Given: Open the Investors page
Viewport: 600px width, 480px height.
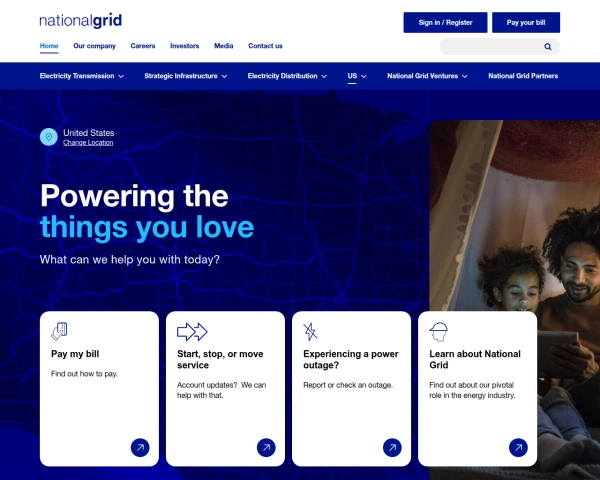Looking at the screenshot, I should (x=184, y=46).
